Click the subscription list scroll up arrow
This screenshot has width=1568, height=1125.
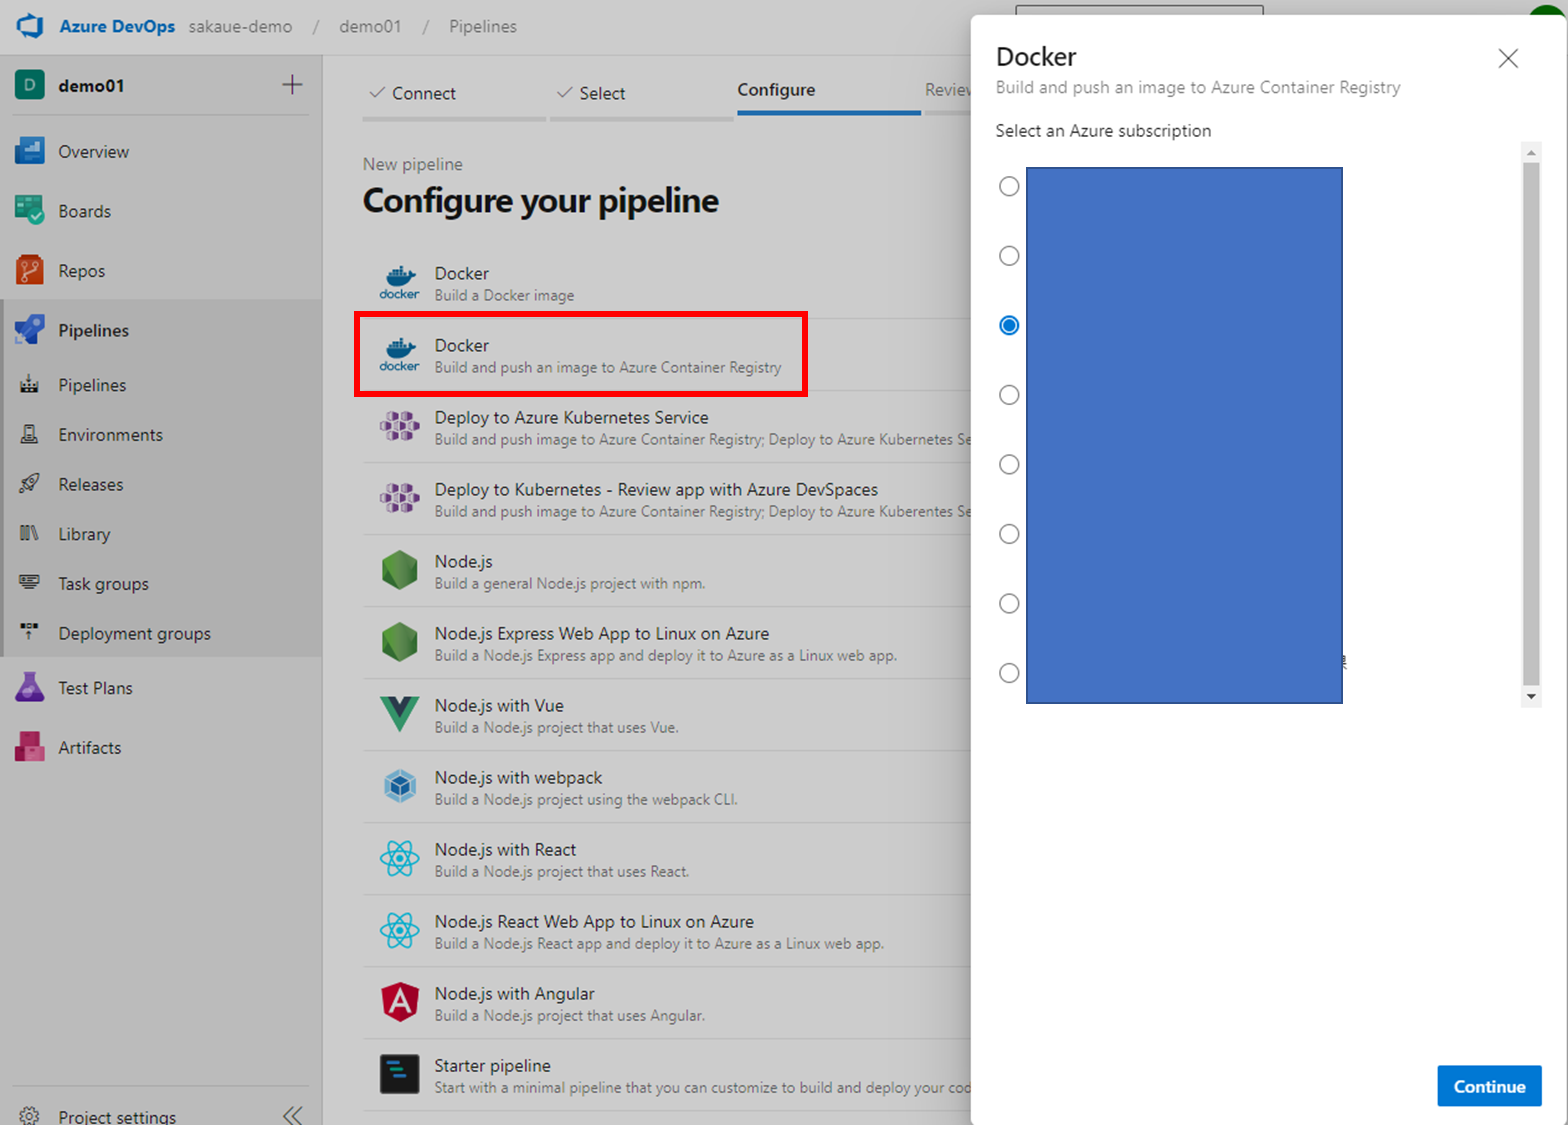point(1531,152)
